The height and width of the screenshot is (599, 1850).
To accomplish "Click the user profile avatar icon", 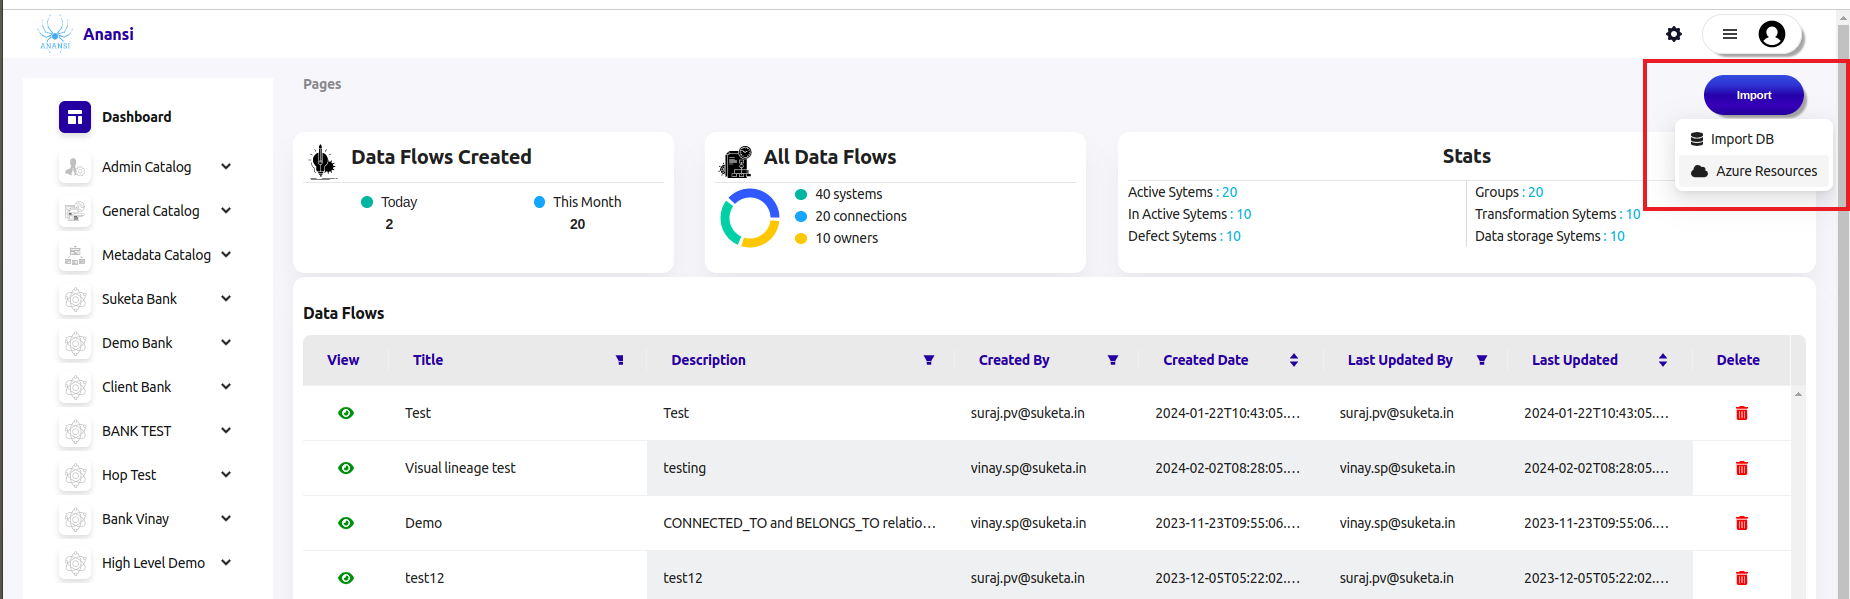I will click(1771, 34).
